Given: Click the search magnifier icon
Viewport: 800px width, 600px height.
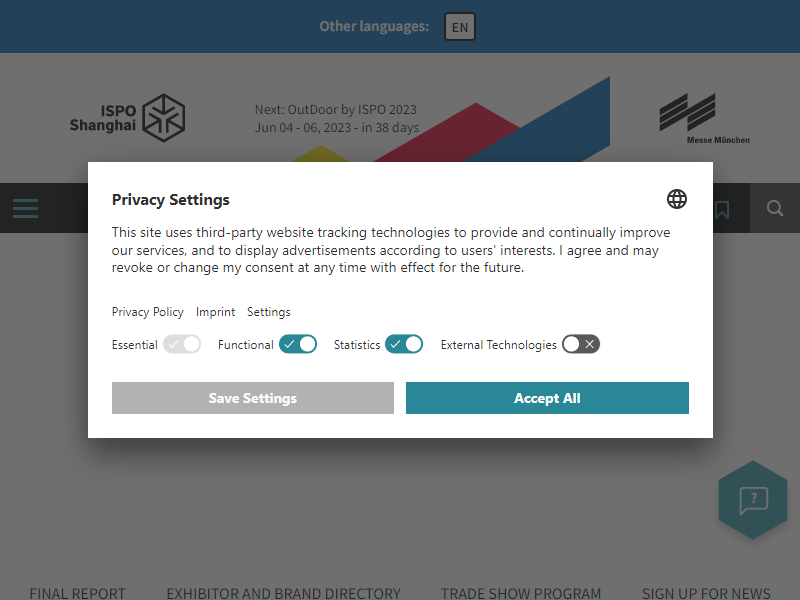Looking at the screenshot, I should click(775, 208).
